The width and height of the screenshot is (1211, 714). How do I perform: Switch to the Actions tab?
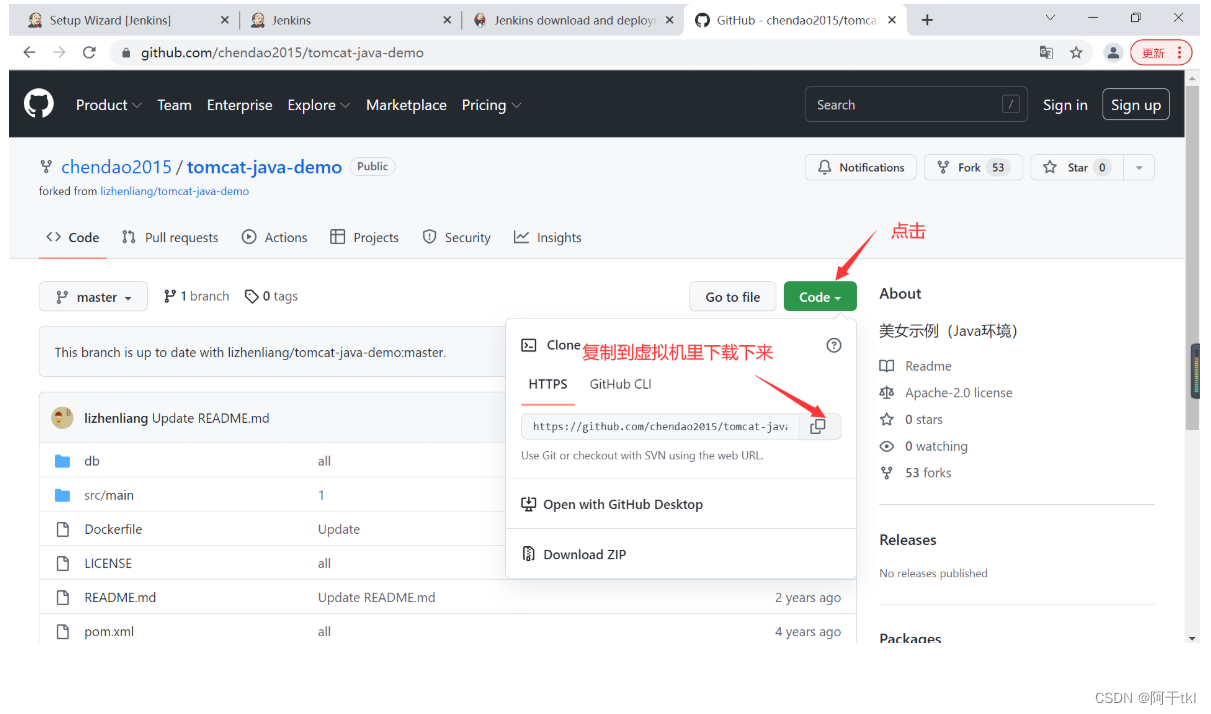point(275,237)
